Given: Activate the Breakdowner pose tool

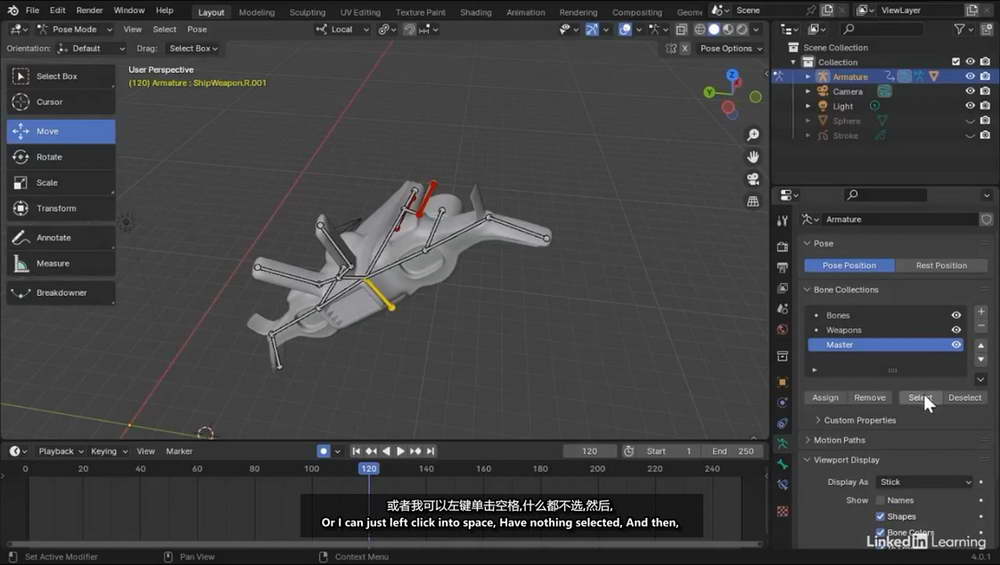Looking at the screenshot, I should 61,293.
